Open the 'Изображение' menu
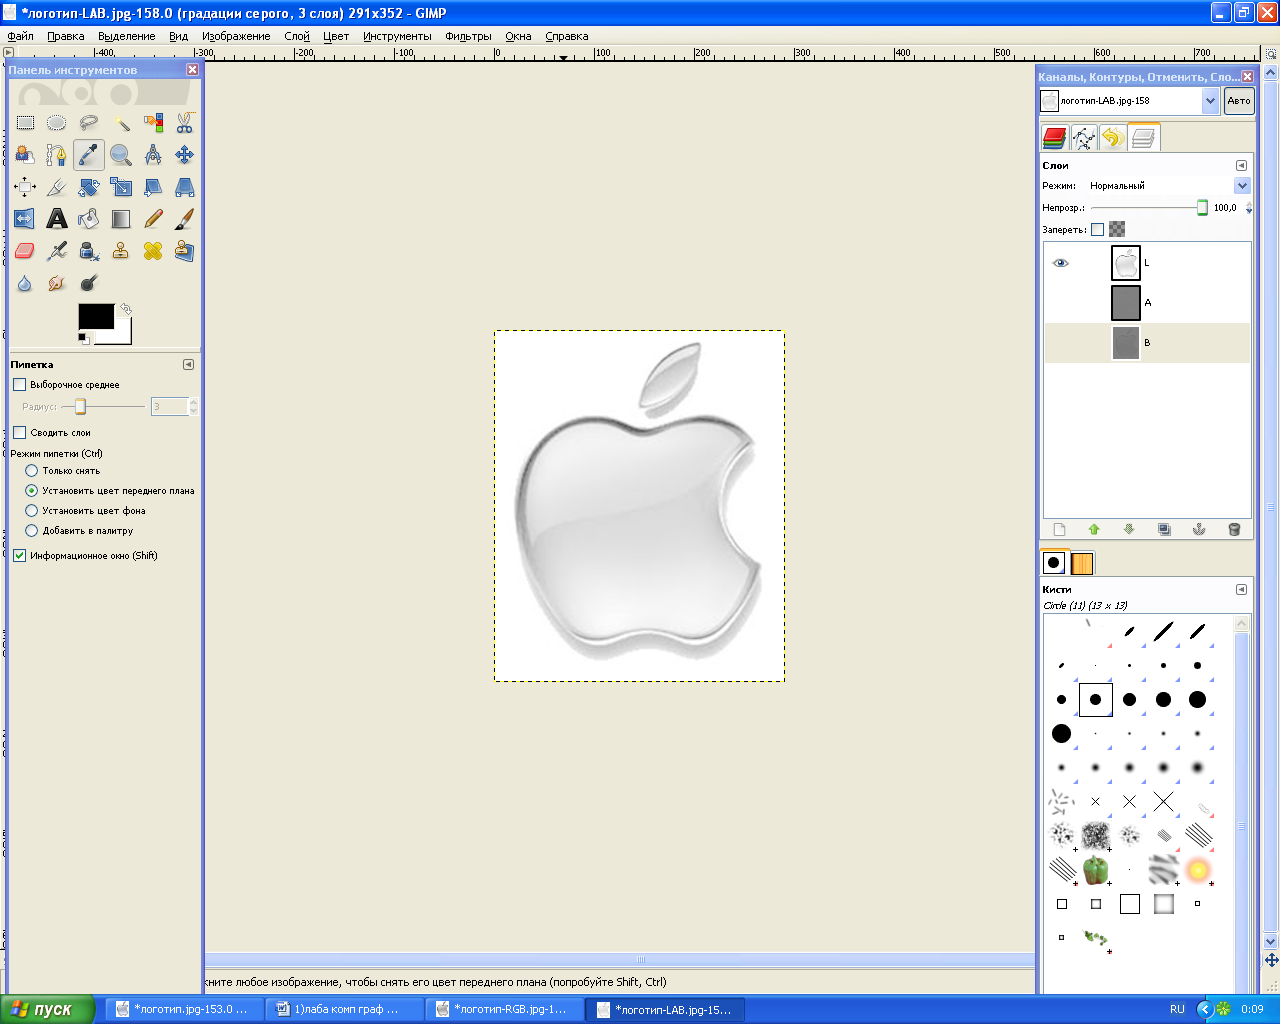The height and width of the screenshot is (1024, 1280). (236, 36)
